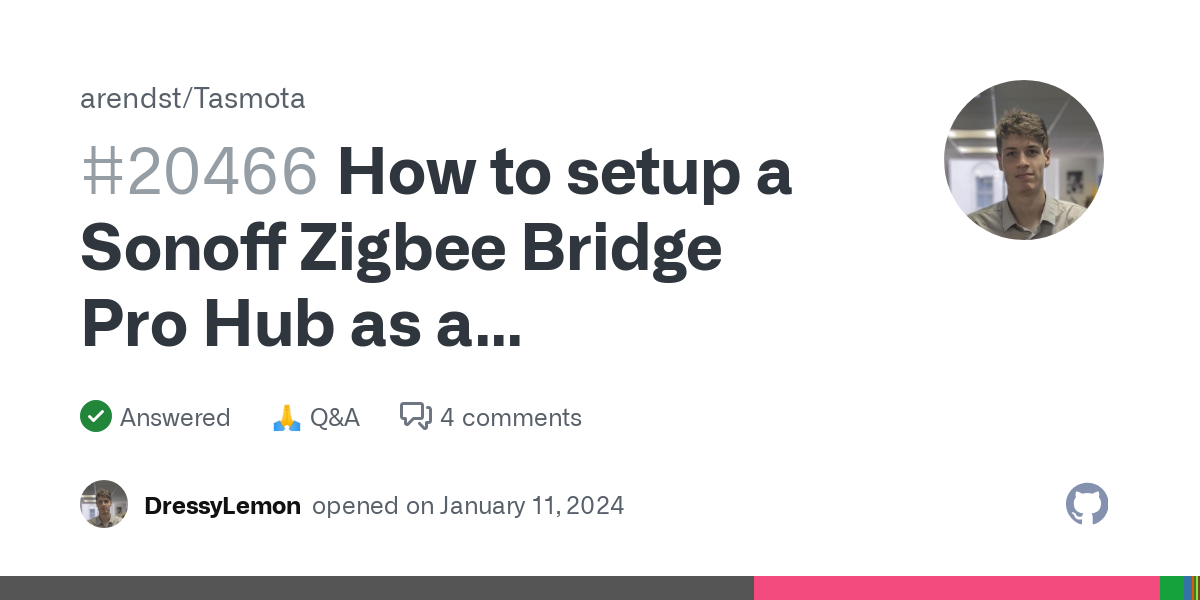This screenshot has height=600, width=1200.
Task: Select the dark gray language bar segment
Action: [377, 588]
